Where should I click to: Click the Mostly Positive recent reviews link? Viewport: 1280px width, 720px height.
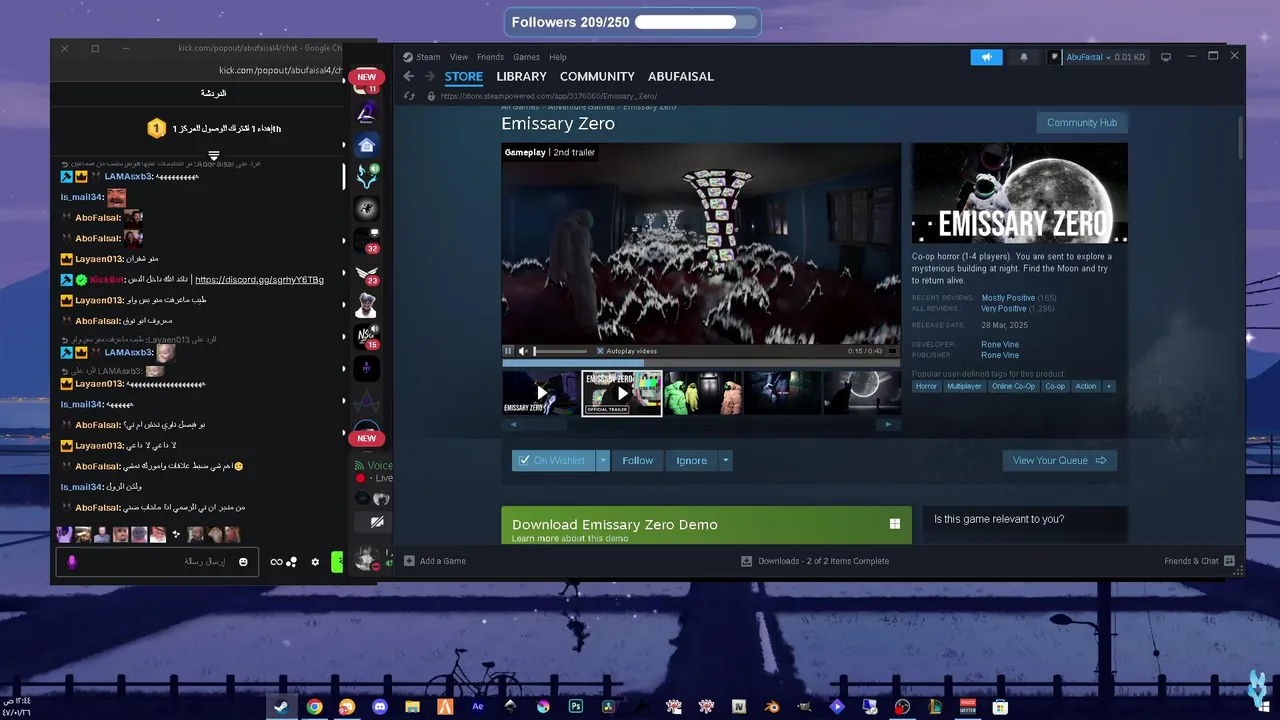(1008, 298)
